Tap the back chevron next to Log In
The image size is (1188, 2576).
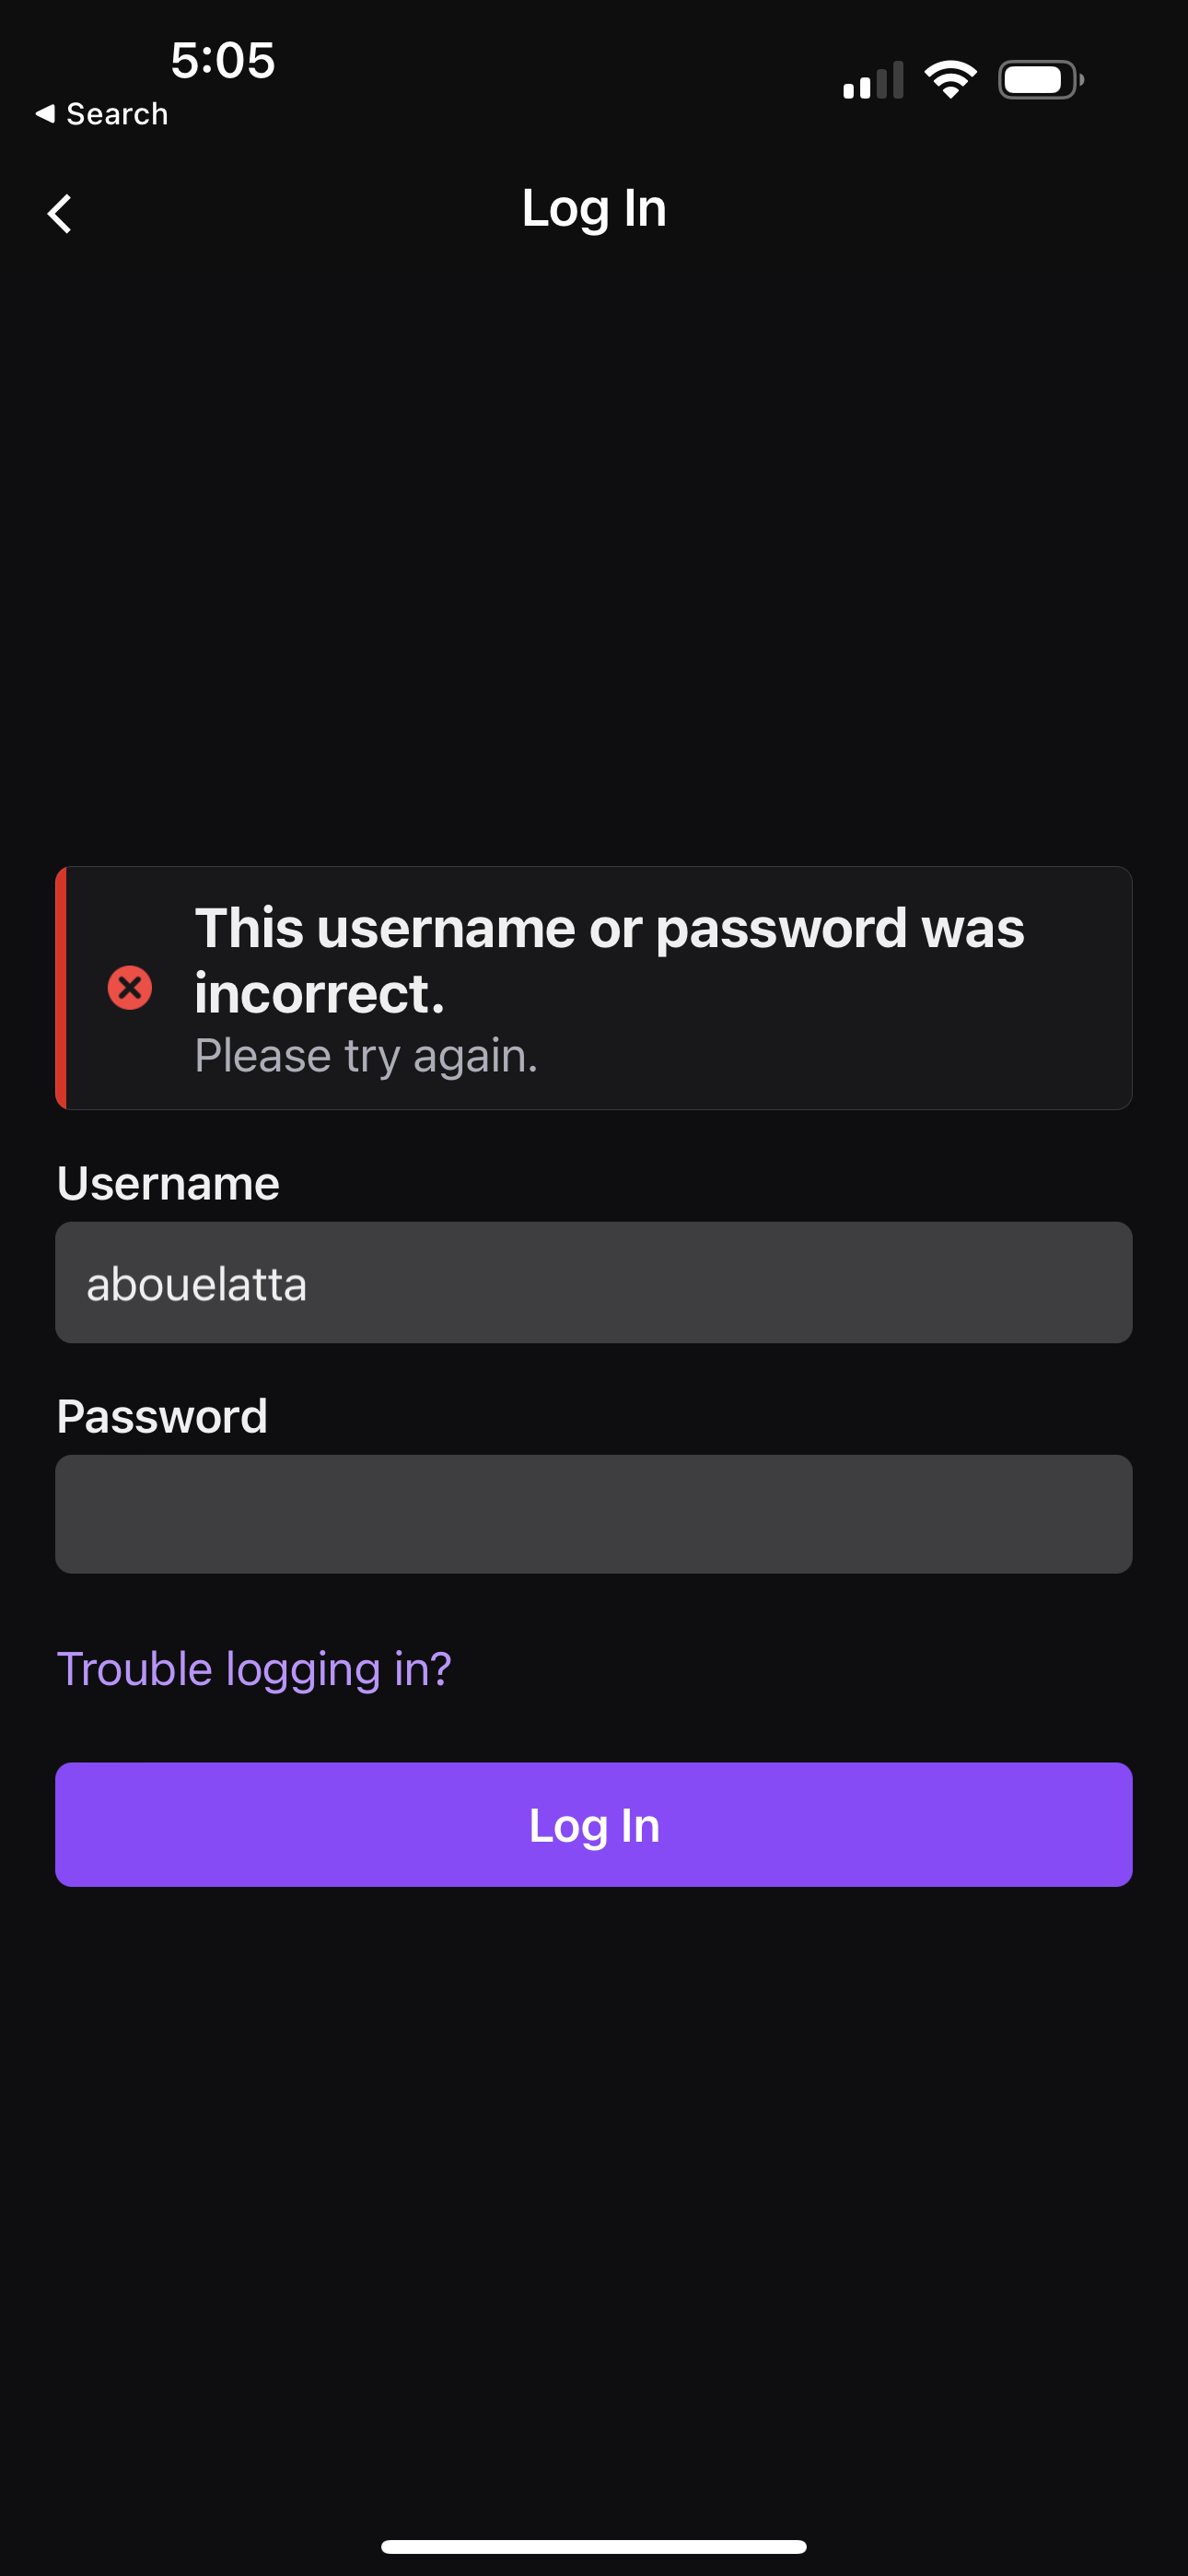pyautogui.click(x=60, y=211)
